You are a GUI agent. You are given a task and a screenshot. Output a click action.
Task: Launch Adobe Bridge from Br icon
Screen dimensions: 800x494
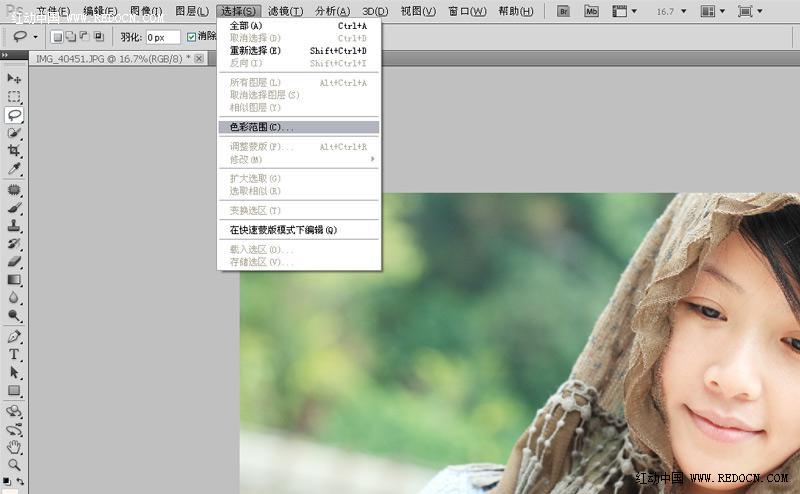(564, 11)
